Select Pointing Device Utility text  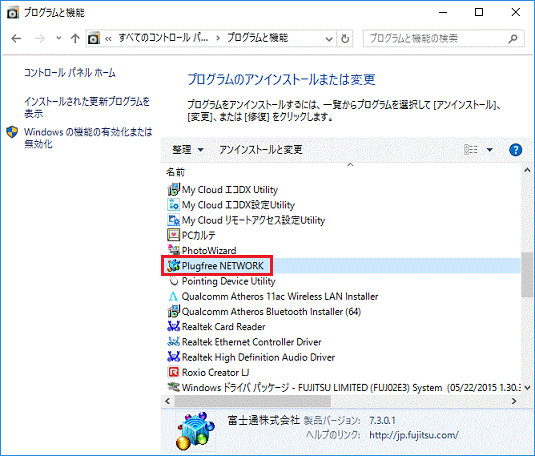pos(229,281)
